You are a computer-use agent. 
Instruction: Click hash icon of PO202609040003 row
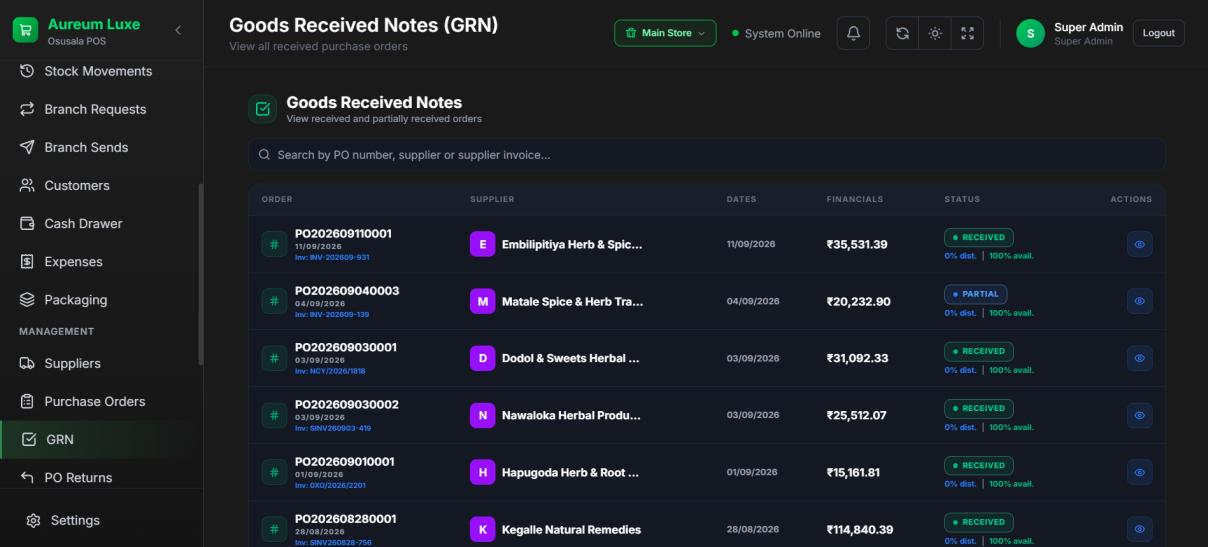coord(274,301)
